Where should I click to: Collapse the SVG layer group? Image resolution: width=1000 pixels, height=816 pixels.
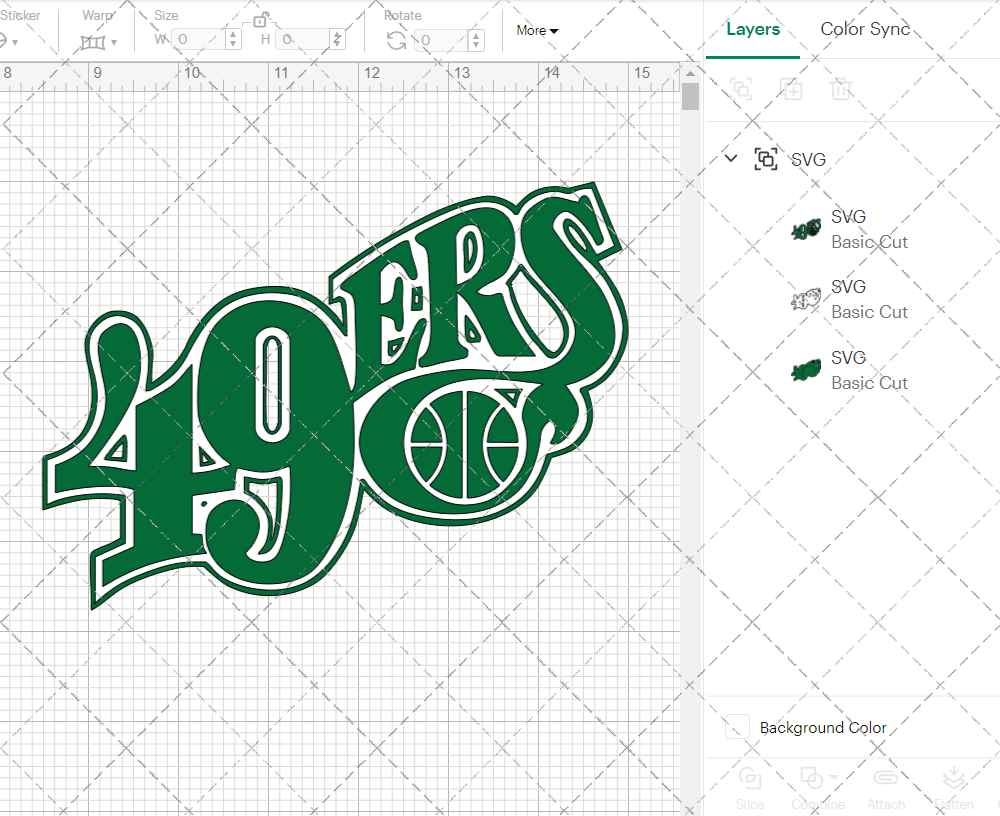pyautogui.click(x=730, y=159)
